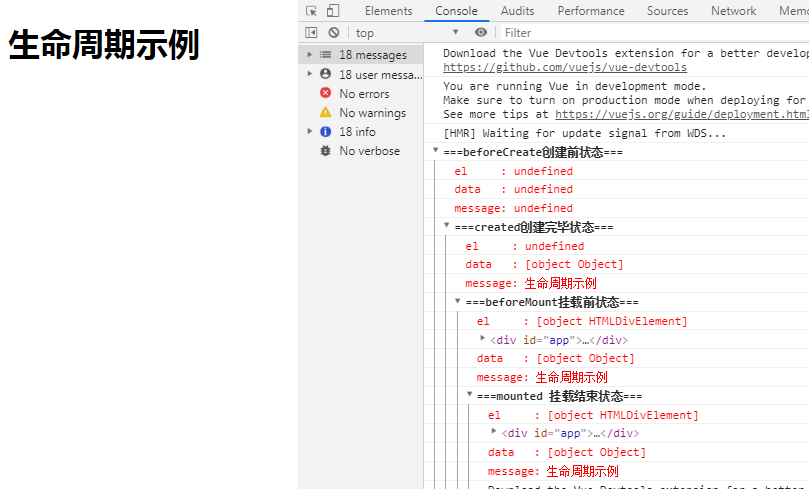809x489 pixels.
Task: Click 'el : undefined' under beforeCreate
Action: pos(513,171)
